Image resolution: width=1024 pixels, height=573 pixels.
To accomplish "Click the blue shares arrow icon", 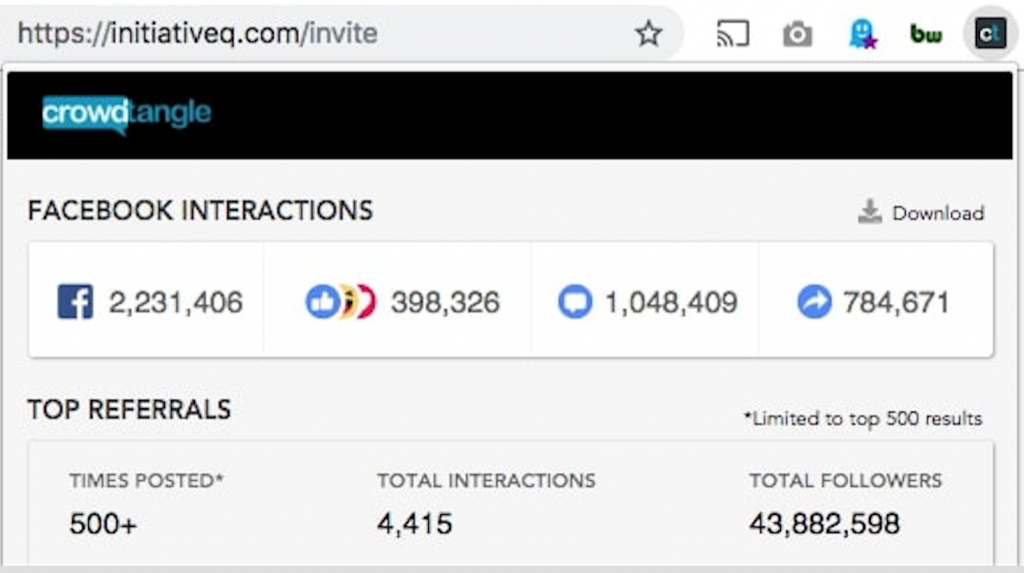I will tap(814, 302).
